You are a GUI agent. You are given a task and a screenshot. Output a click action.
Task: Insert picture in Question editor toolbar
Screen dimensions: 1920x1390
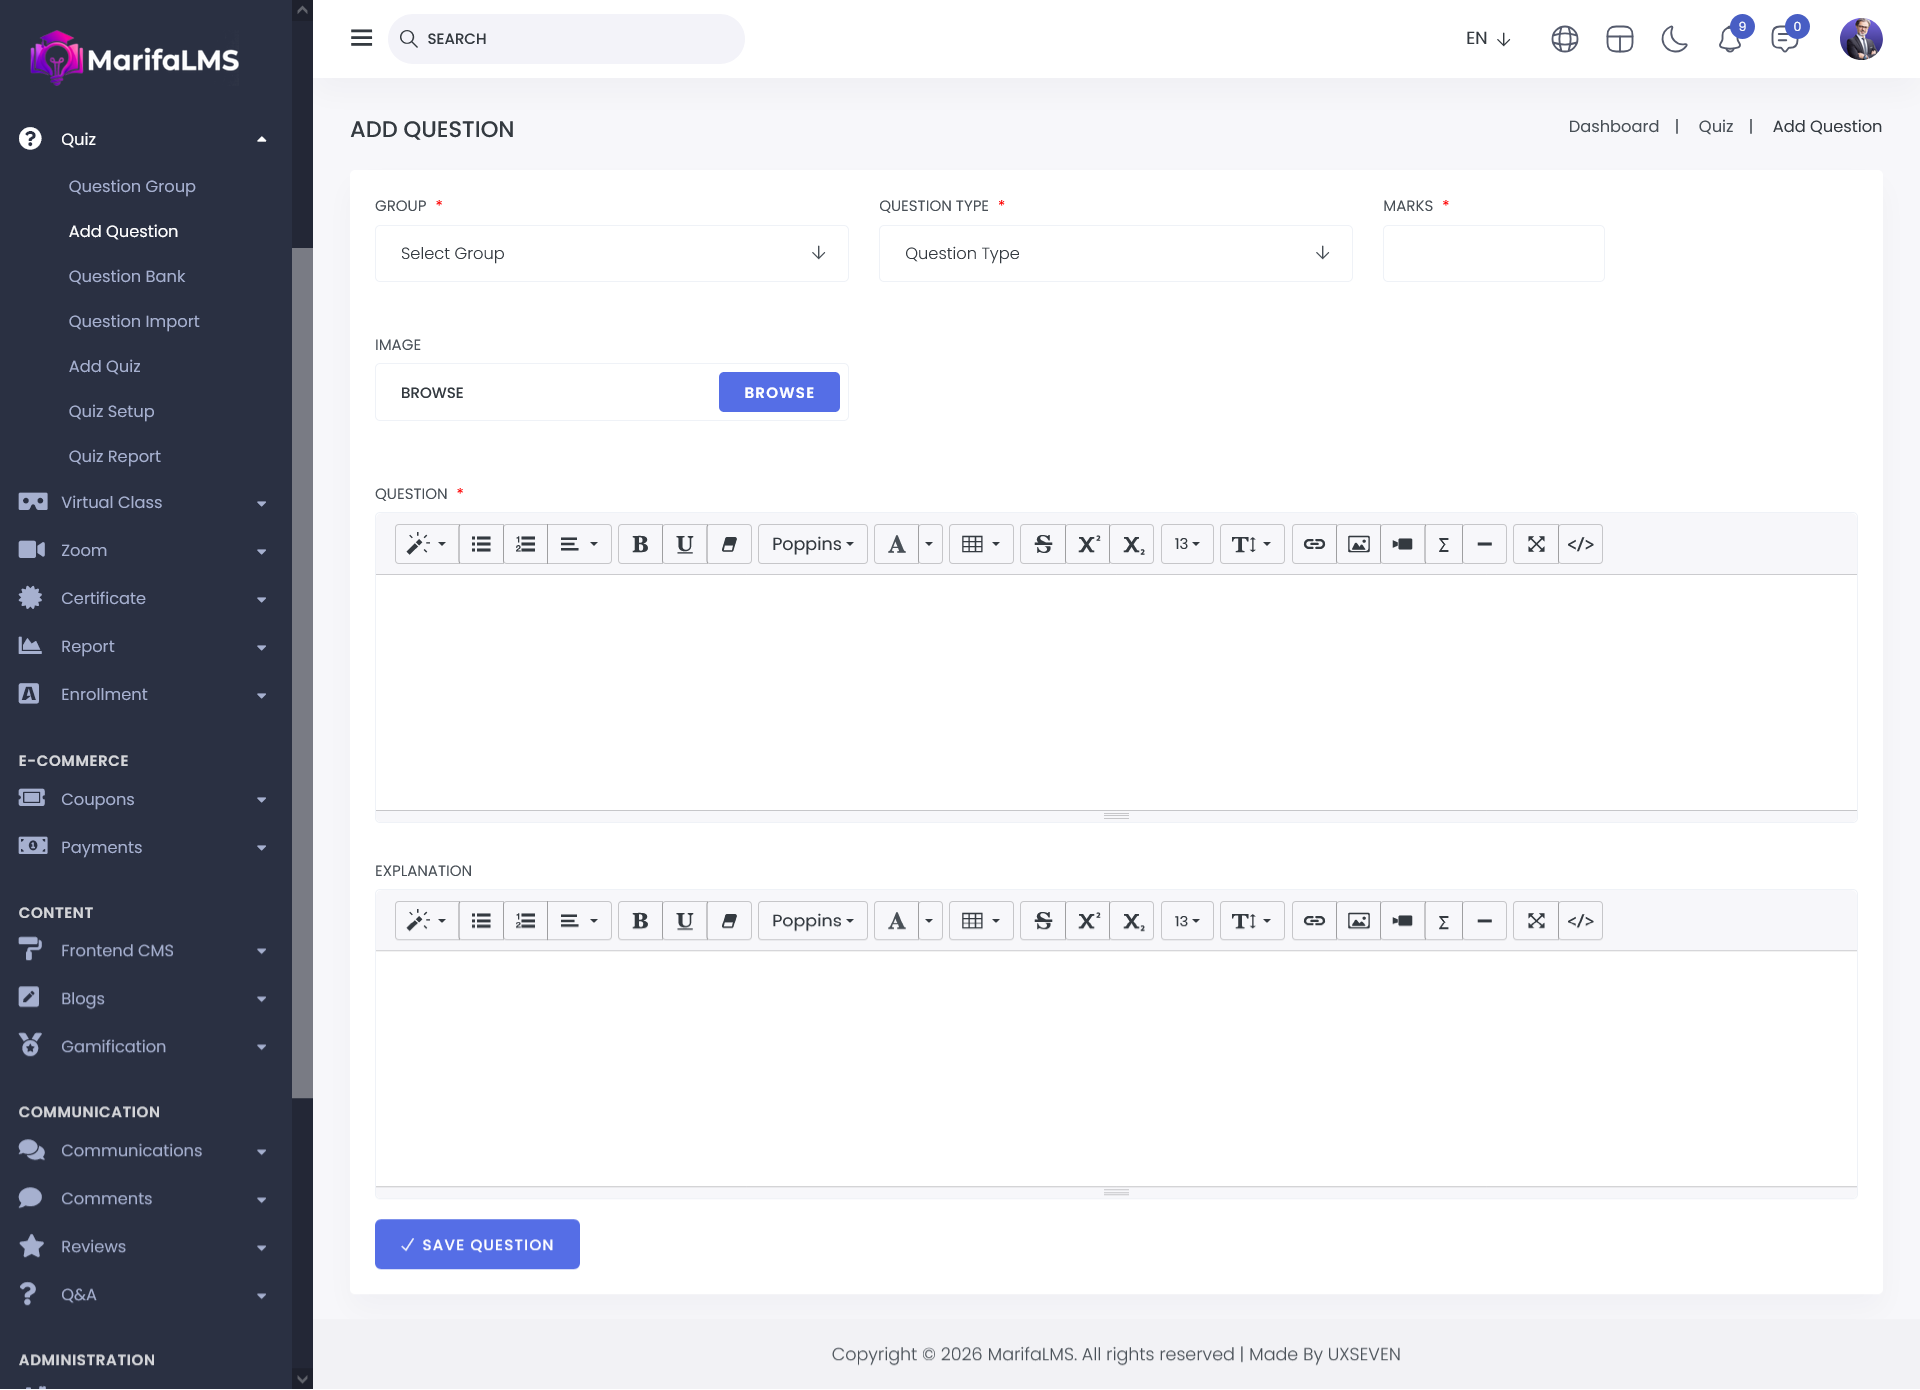pos(1358,544)
